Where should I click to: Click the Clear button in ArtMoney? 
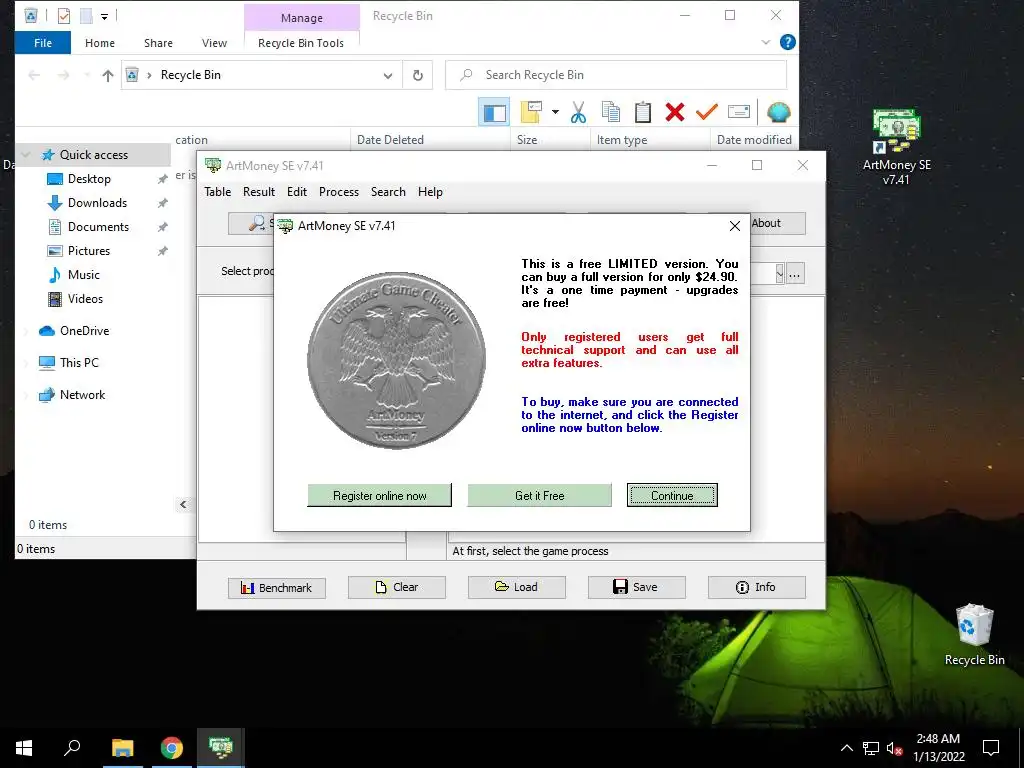pyautogui.click(x=396, y=587)
